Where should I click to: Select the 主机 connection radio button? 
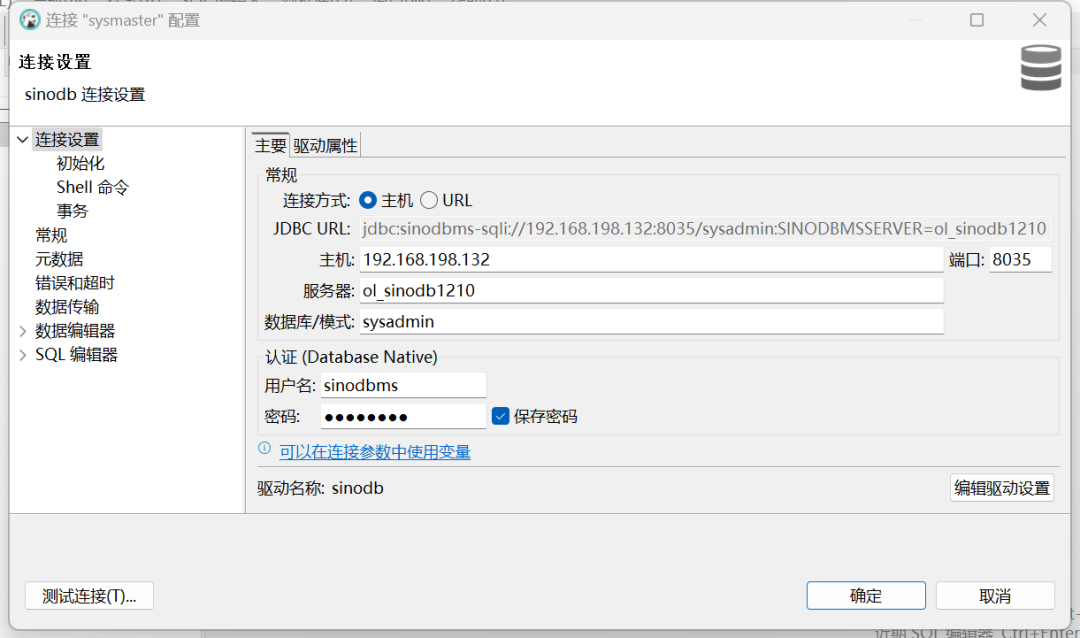point(368,200)
